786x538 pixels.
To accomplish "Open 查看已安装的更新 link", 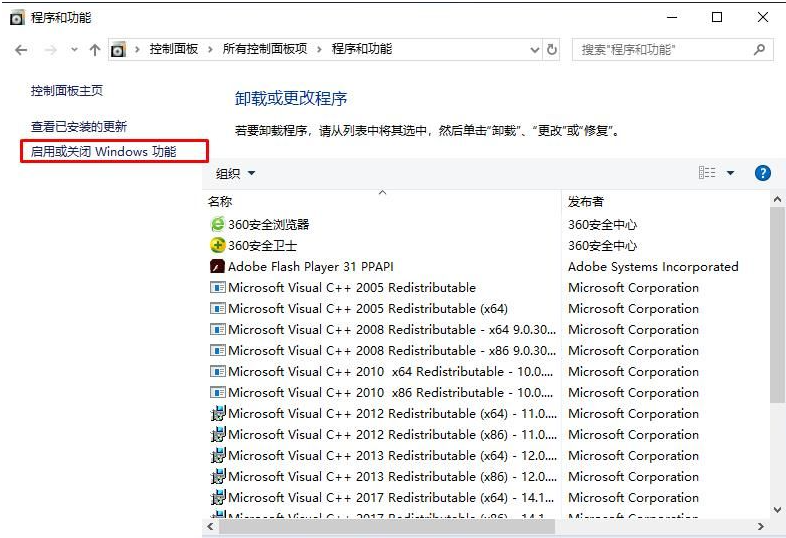I will (x=79, y=127).
